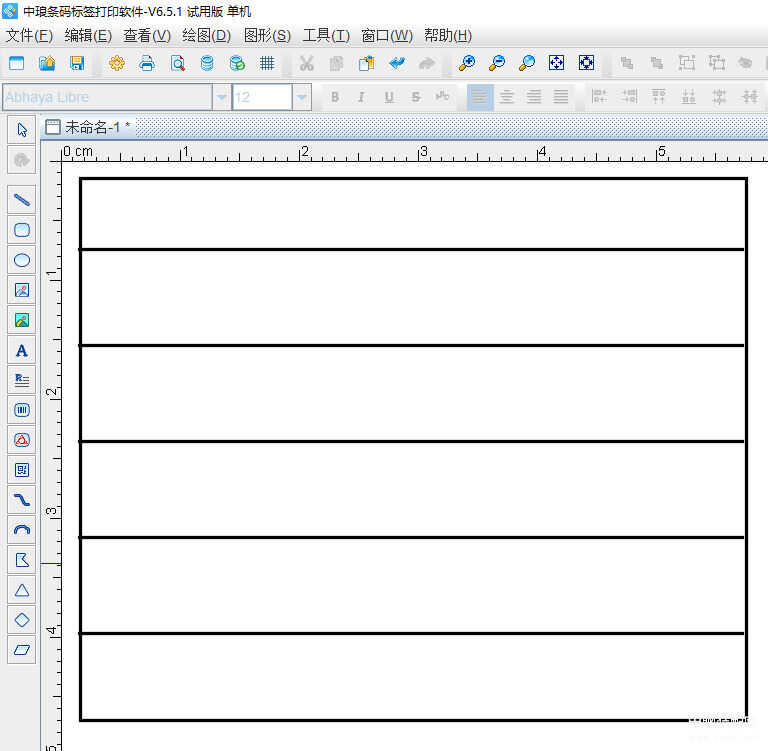768x751 pixels.
Task: Click the fit-to-window zoom icon
Action: (556, 63)
